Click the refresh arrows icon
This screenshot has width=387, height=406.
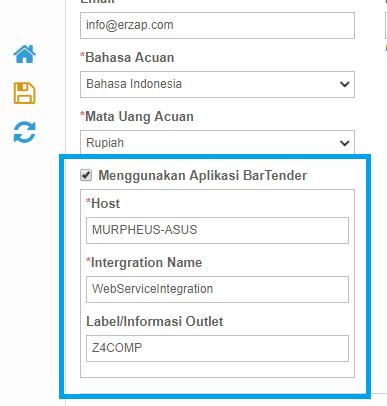coord(24,132)
